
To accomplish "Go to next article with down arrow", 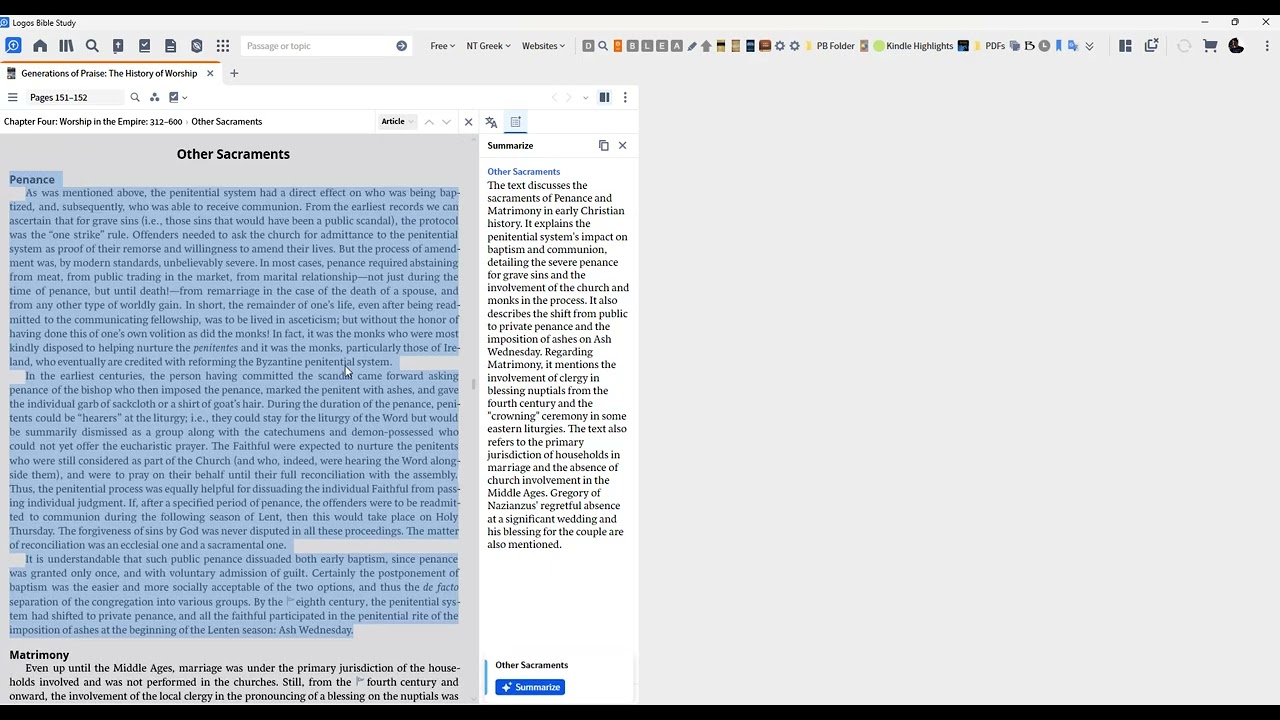I will [446, 122].
